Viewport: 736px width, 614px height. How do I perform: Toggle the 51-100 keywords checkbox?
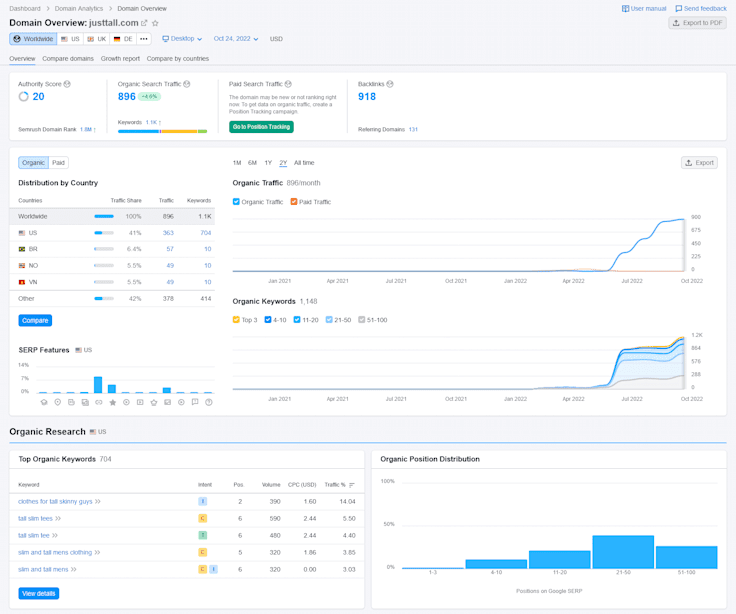(361, 320)
